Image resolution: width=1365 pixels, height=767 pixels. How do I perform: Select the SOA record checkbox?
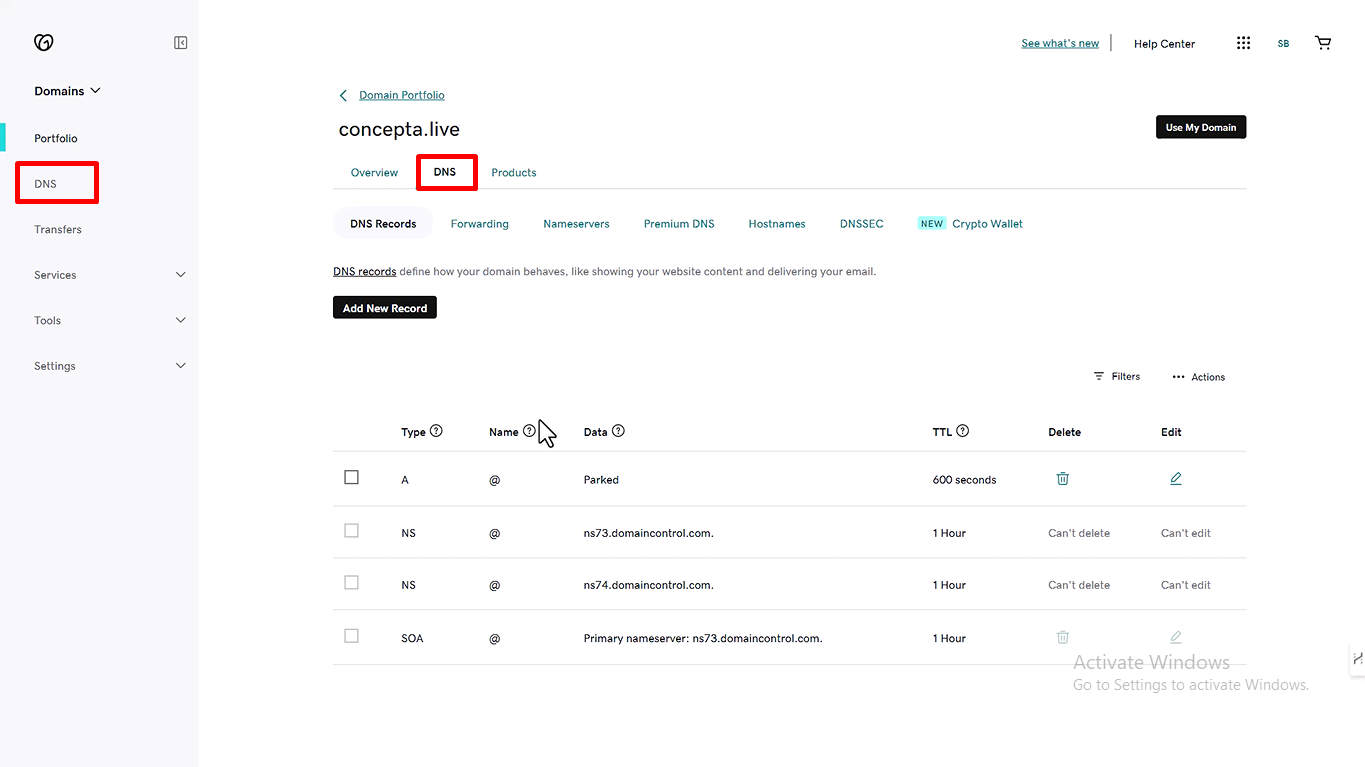point(351,636)
